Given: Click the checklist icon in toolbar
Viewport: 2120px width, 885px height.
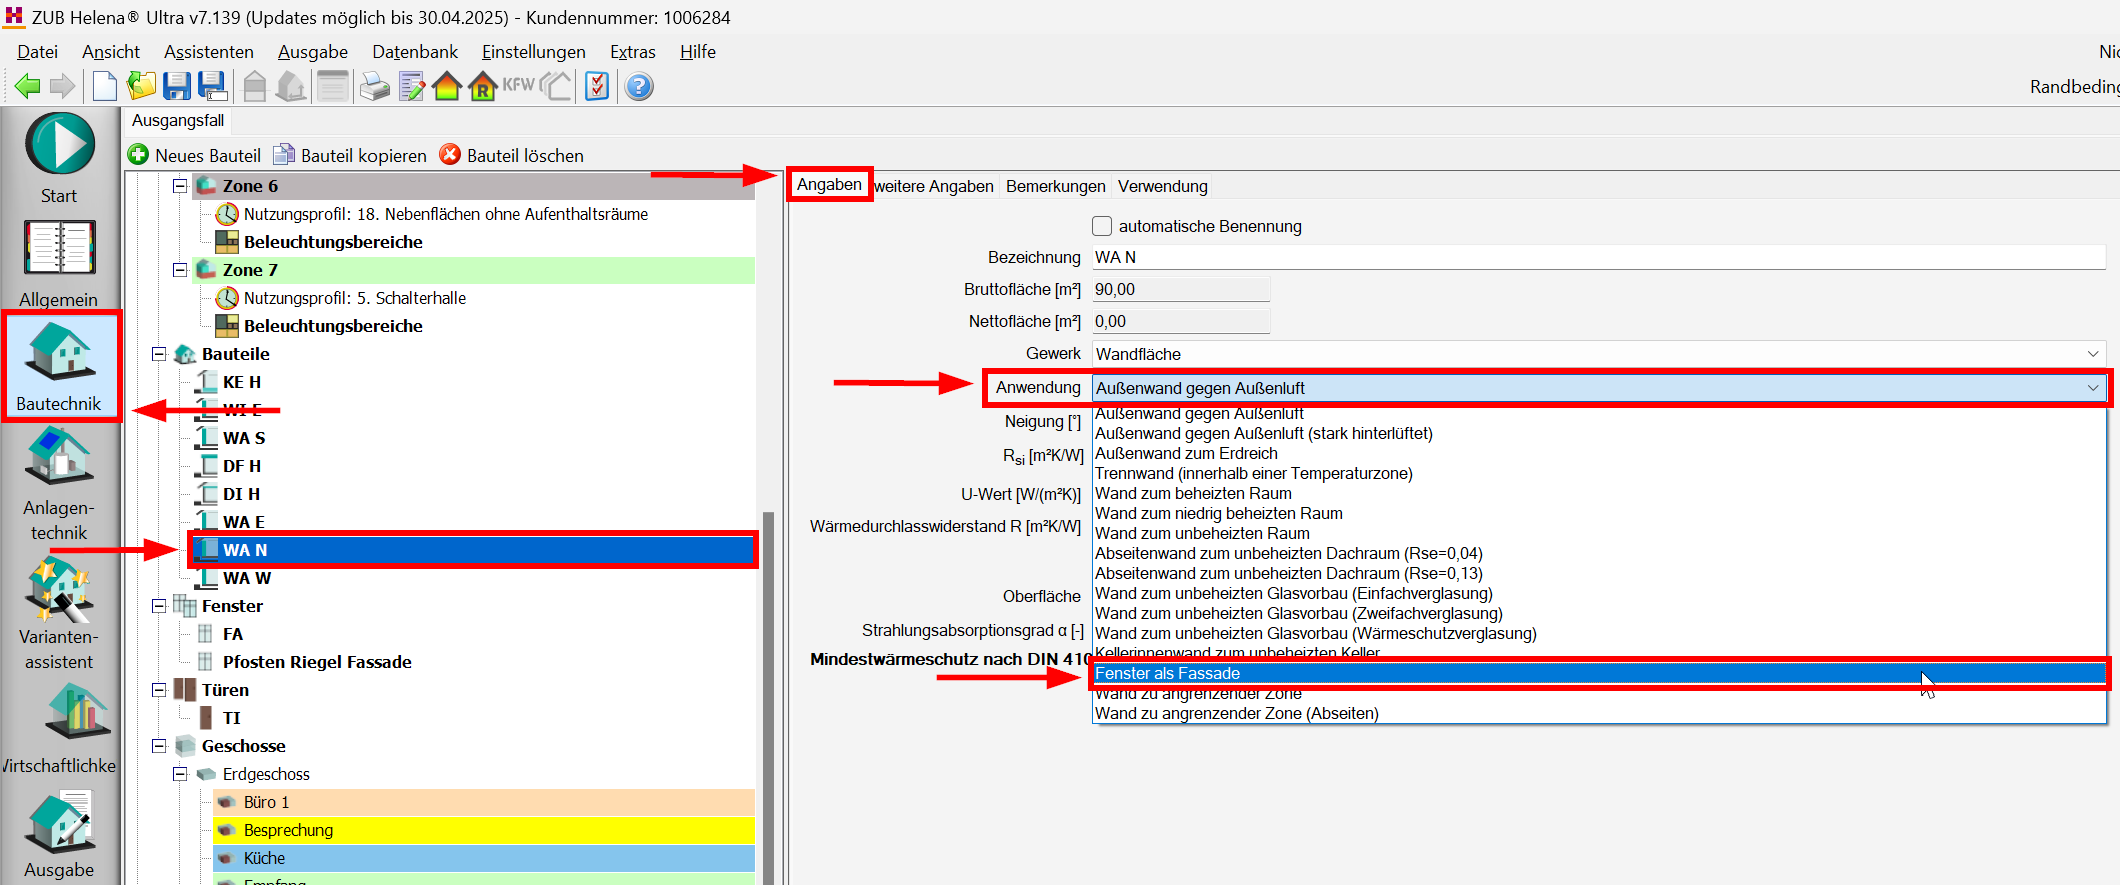Looking at the screenshot, I should [597, 87].
